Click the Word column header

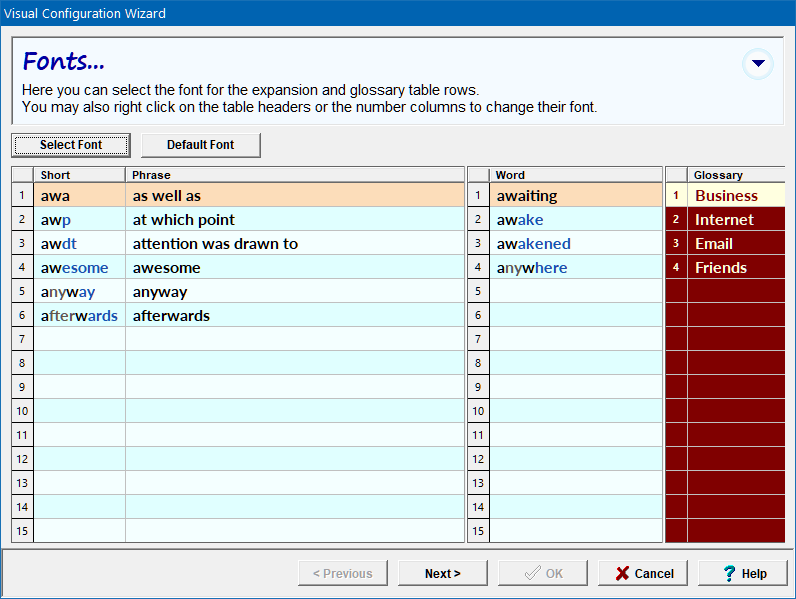(x=575, y=175)
